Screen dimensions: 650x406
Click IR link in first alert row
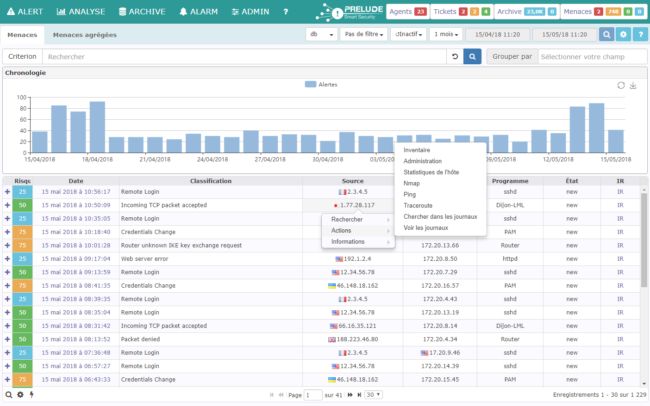coord(619,190)
